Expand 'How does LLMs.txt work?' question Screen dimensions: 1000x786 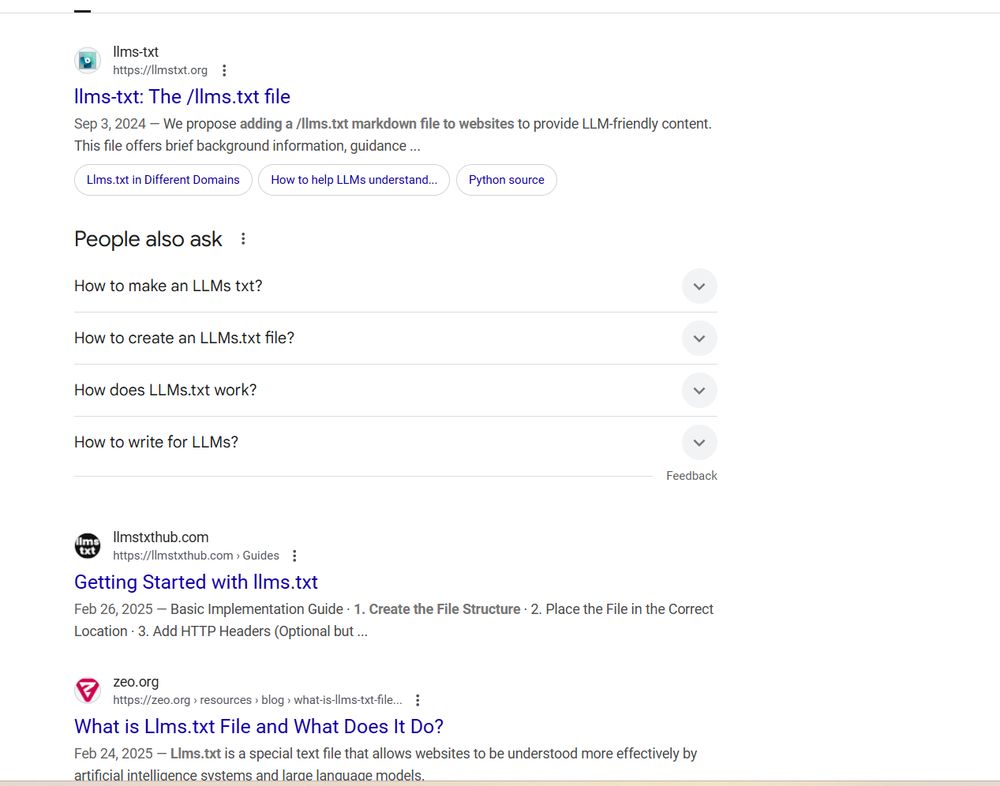pyautogui.click(x=395, y=390)
